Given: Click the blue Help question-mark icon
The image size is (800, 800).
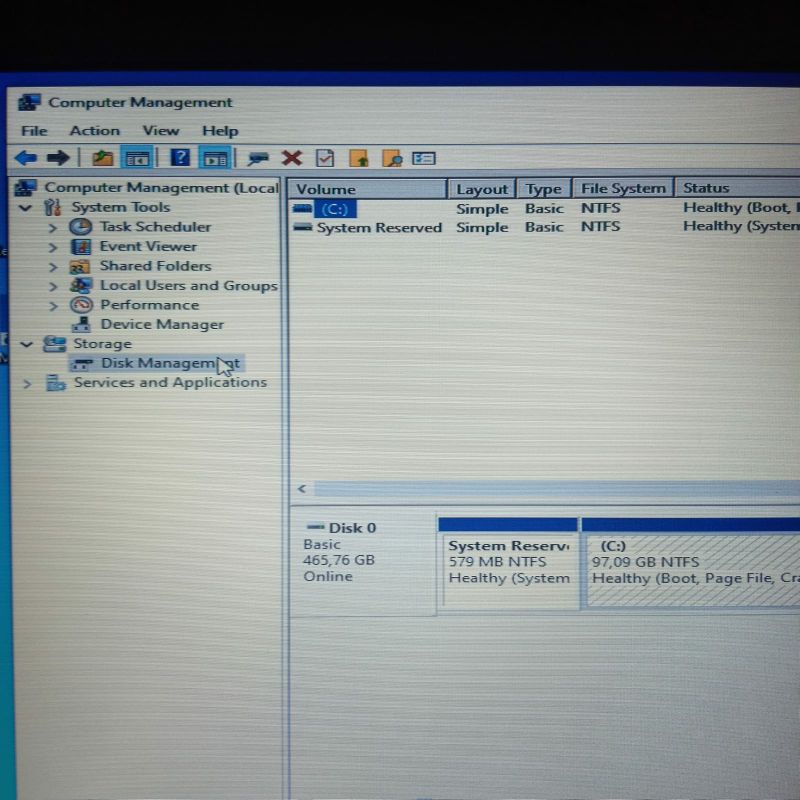Looking at the screenshot, I should click(180, 158).
